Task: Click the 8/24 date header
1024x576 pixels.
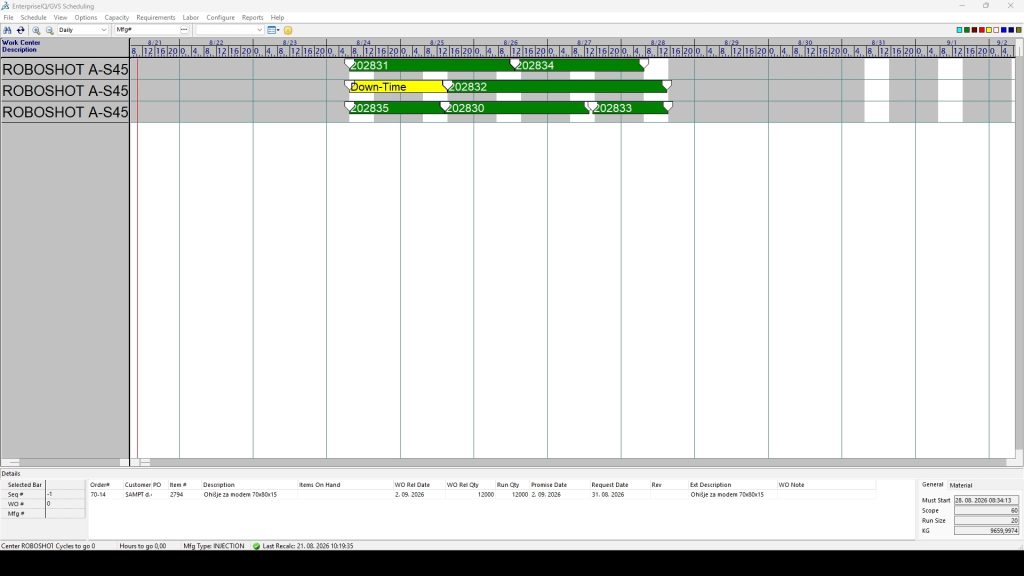Action: [x=363, y=42]
